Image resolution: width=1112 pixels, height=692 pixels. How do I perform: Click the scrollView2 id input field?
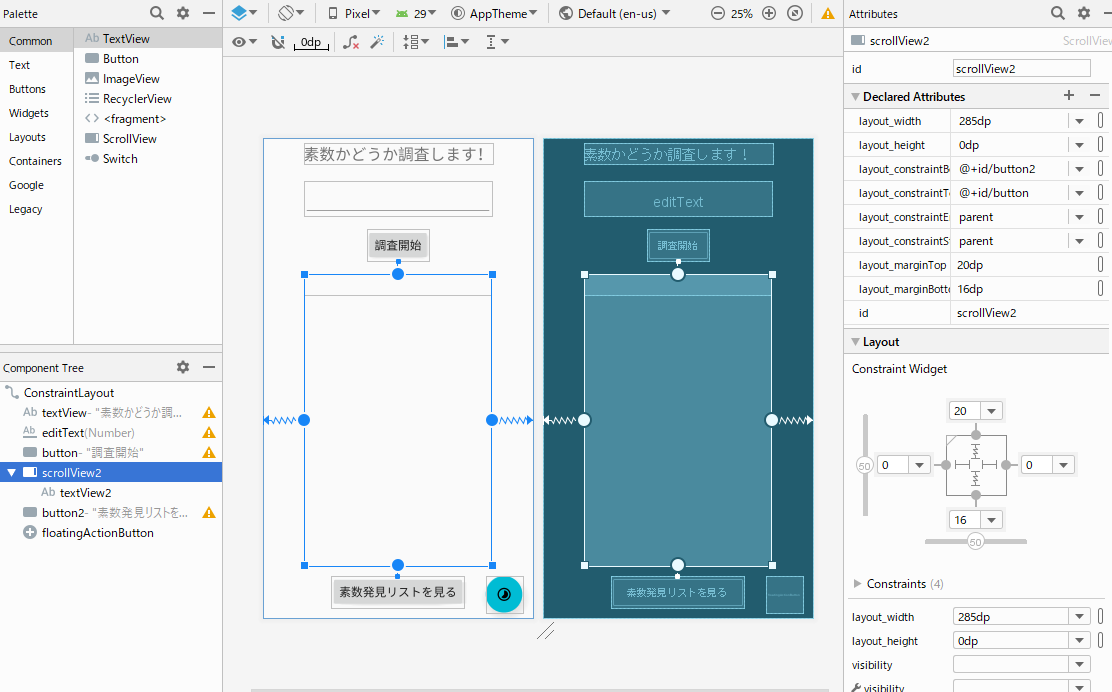(x=1021, y=69)
